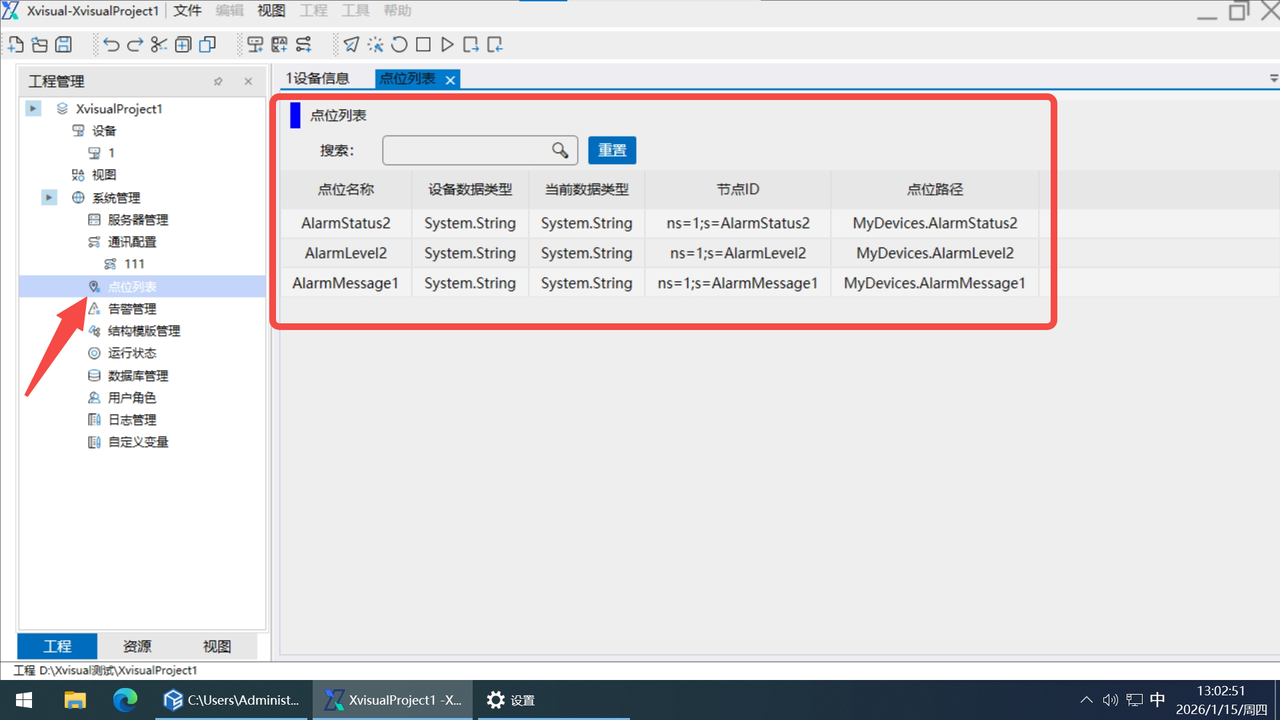Click the toolbar icon with left arrow

495,44
